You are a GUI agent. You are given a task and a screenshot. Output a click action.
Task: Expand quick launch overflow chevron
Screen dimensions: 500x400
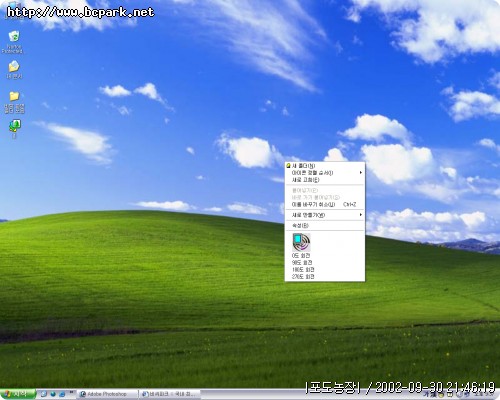[71, 392]
